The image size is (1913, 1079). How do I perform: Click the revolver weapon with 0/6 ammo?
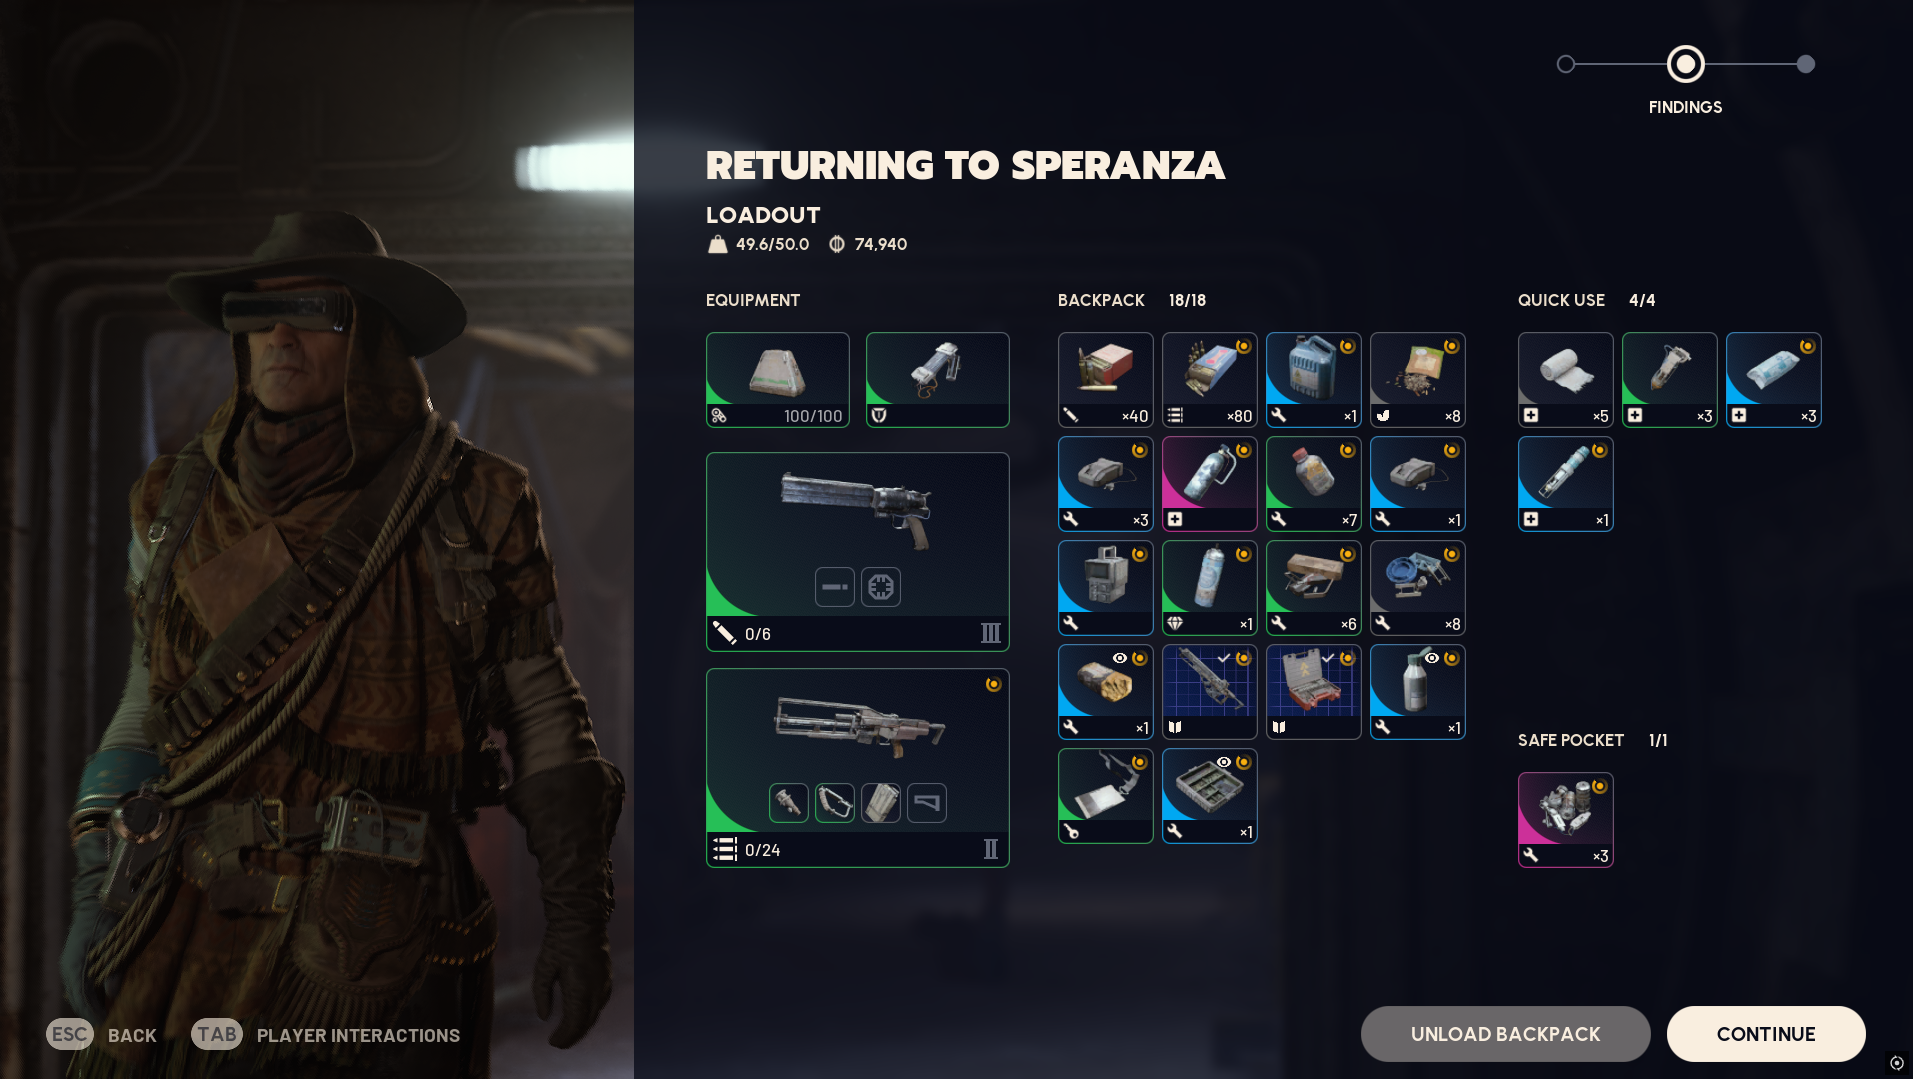[857, 551]
